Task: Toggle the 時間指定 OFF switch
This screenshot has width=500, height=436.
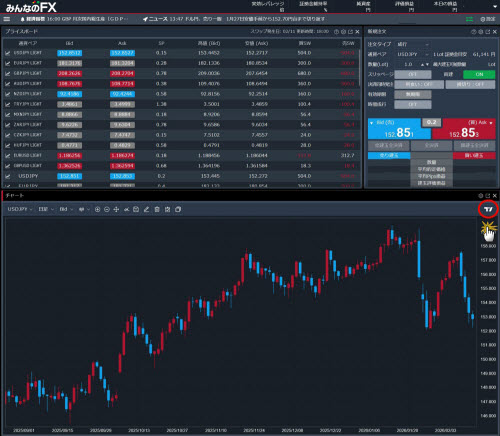Action: (x=413, y=104)
